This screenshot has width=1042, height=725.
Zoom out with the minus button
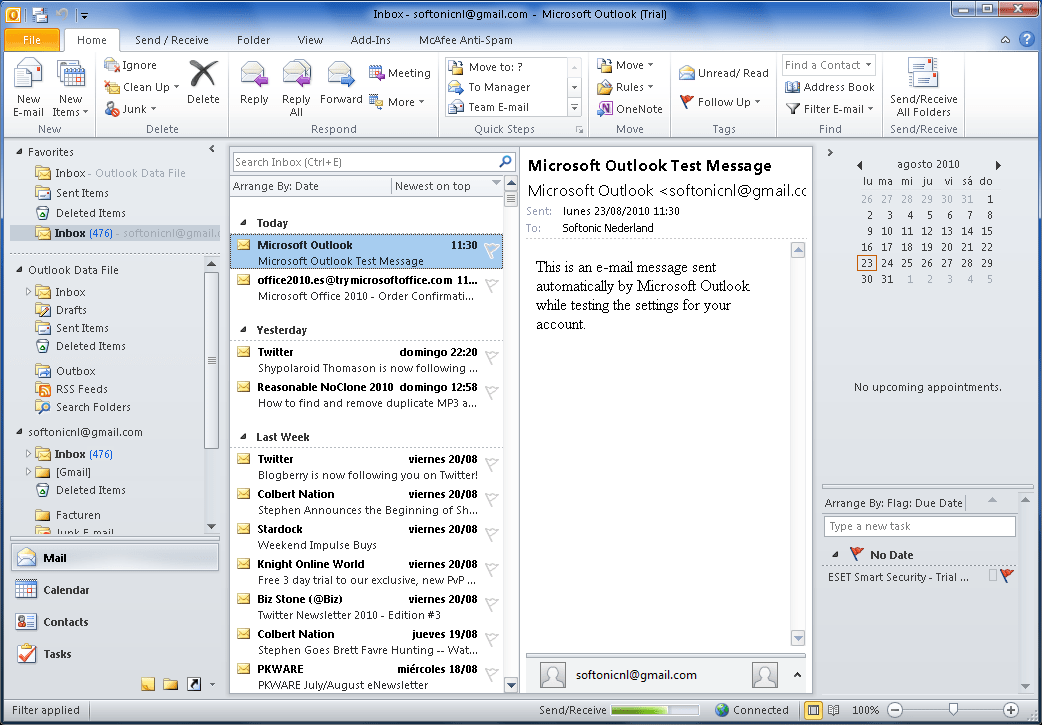(x=895, y=710)
